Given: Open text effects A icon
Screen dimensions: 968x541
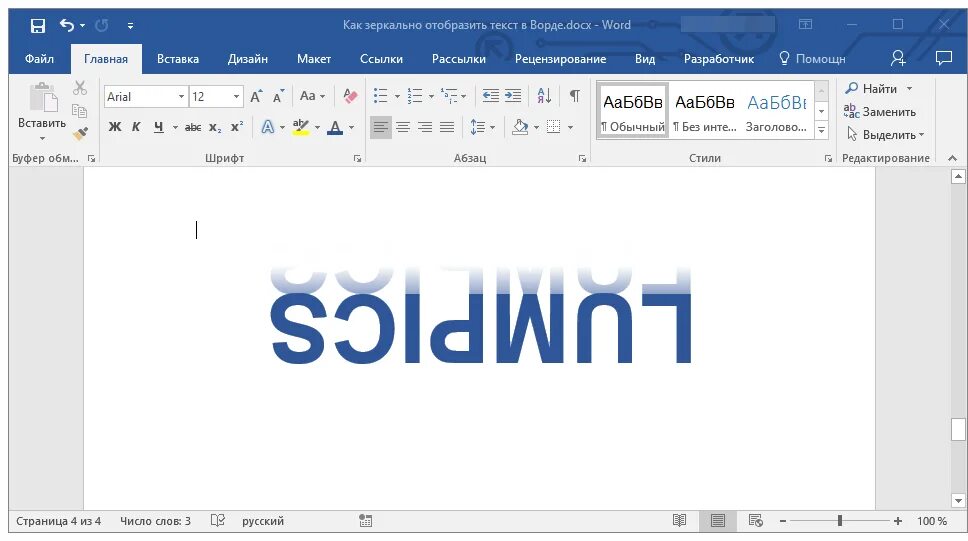Looking at the screenshot, I should click(267, 127).
